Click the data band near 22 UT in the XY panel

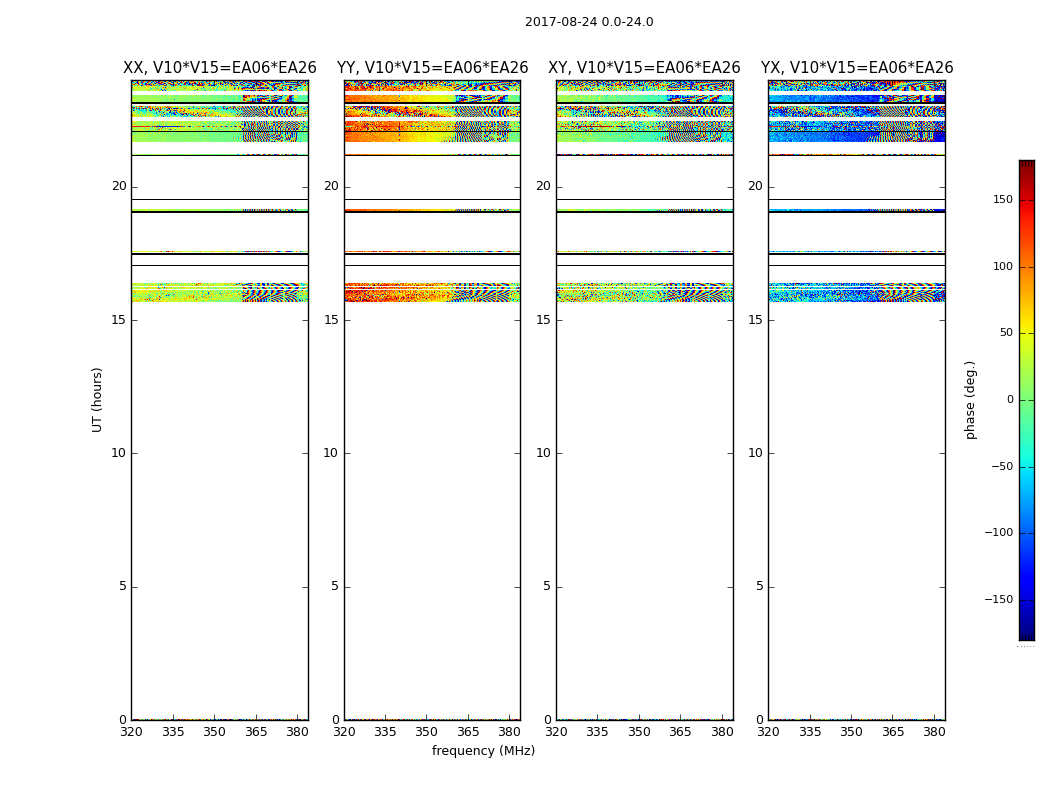(644, 130)
